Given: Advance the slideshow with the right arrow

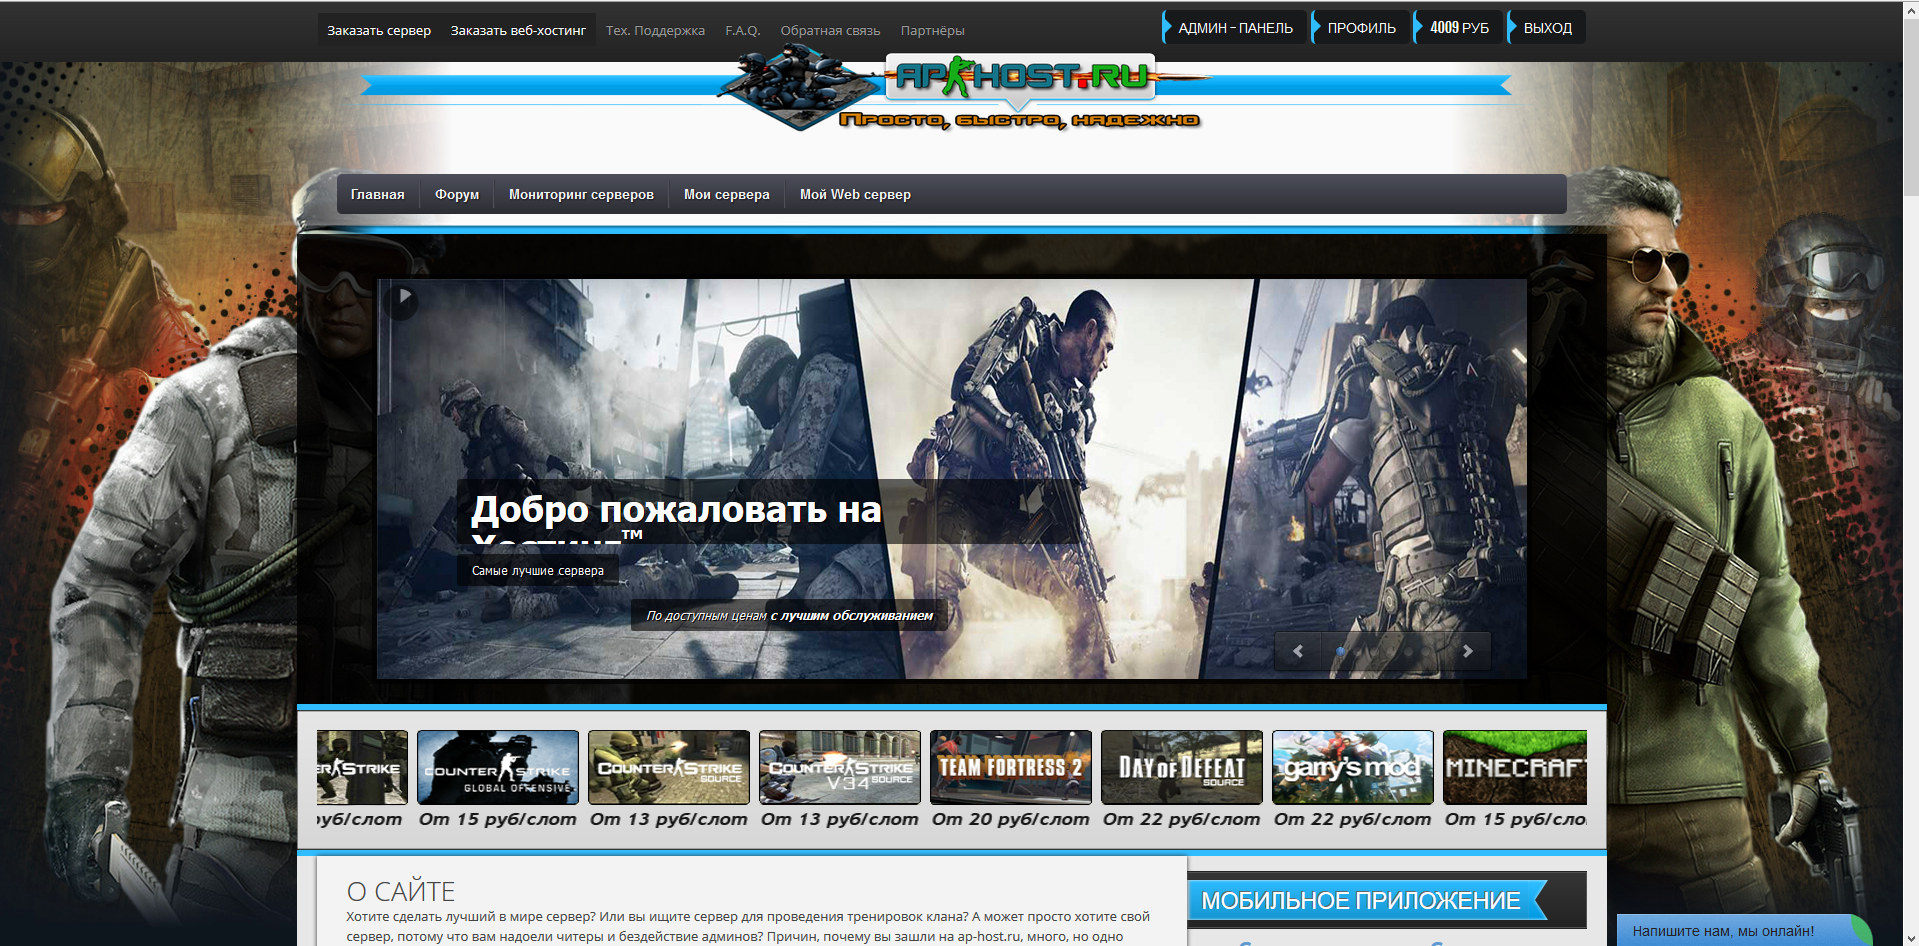Looking at the screenshot, I should pos(1467,651).
